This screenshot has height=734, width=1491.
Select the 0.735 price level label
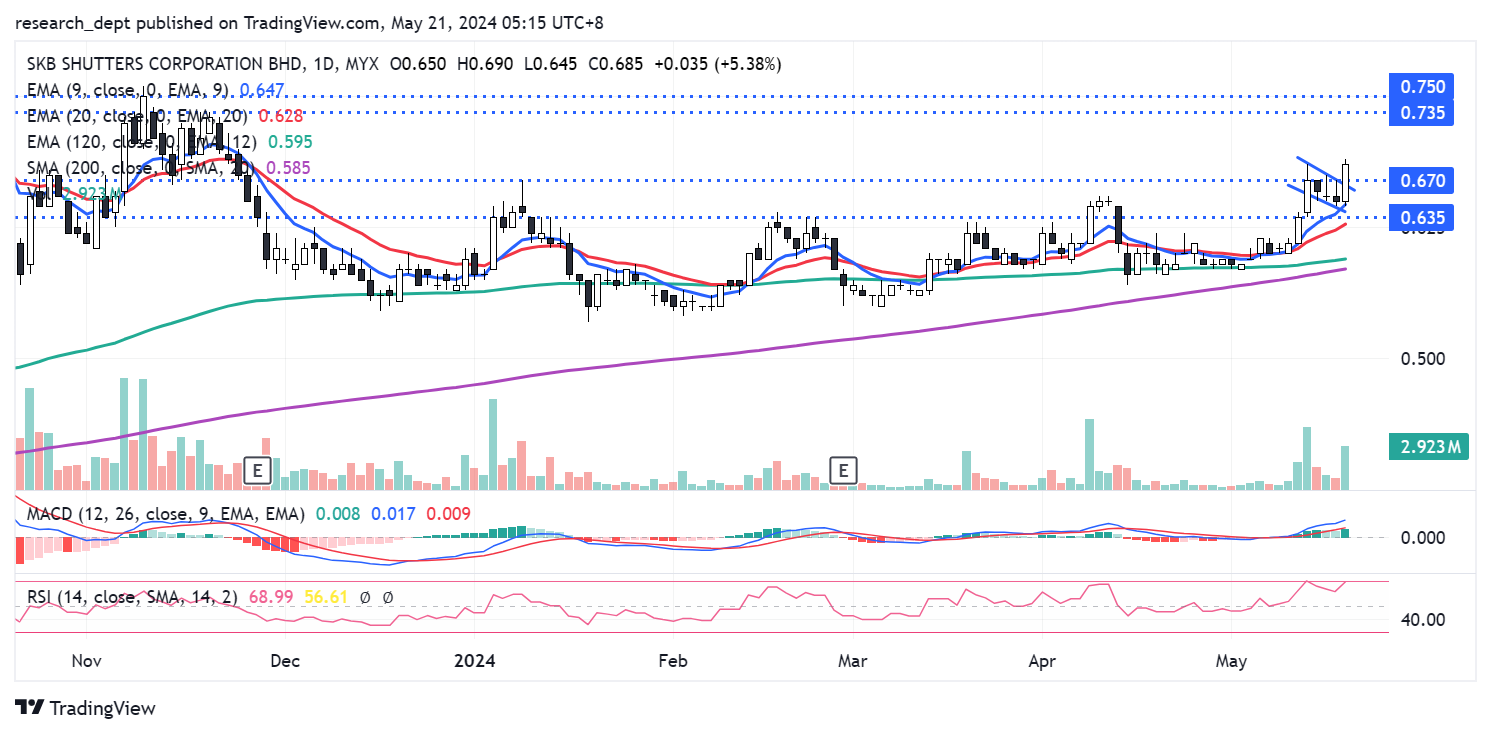[1423, 113]
